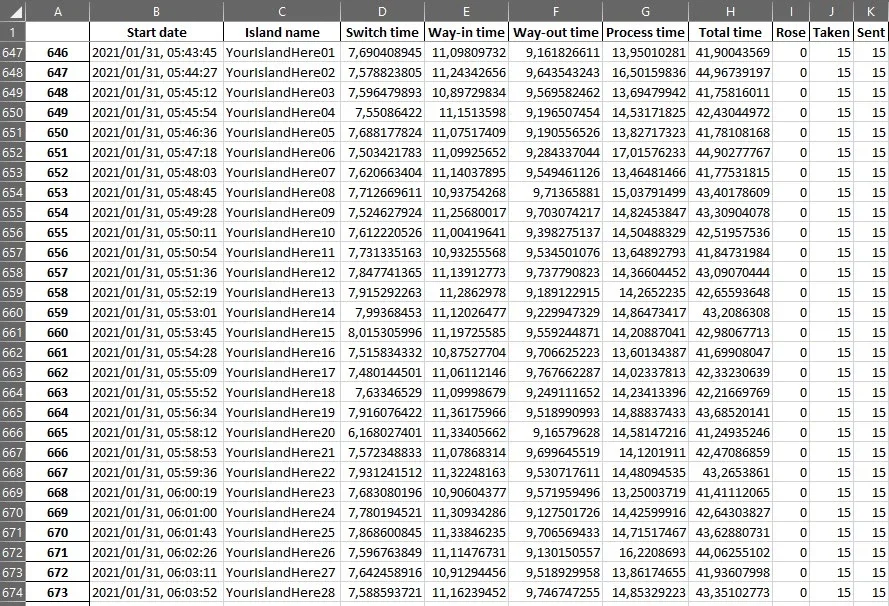Select total time 43,35102773
889x606 pixels.
click(730, 592)
